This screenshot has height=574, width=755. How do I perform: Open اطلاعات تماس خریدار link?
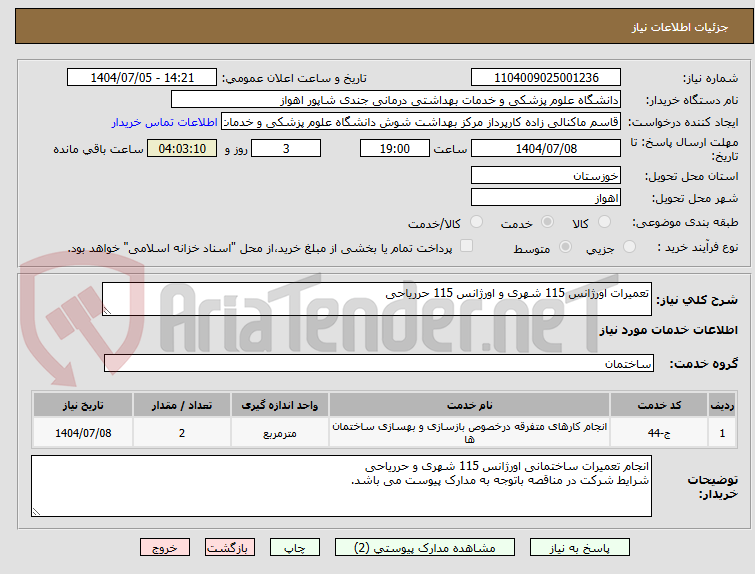pyautogui.click(x=165, y=122)
